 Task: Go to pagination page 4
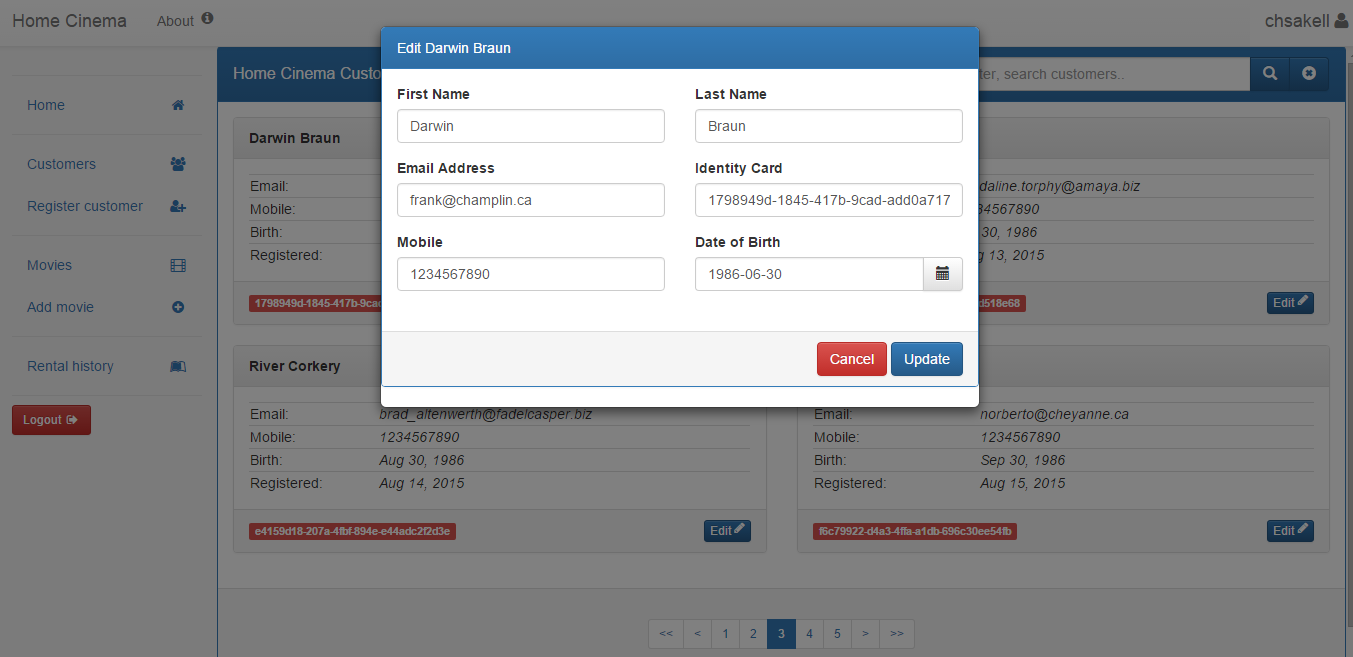pos(809,634)
